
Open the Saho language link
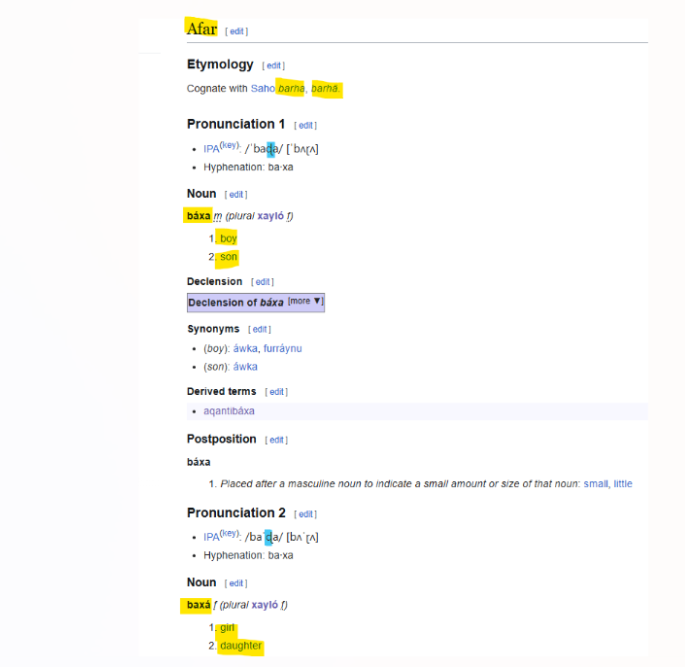(x=262, y=89)
